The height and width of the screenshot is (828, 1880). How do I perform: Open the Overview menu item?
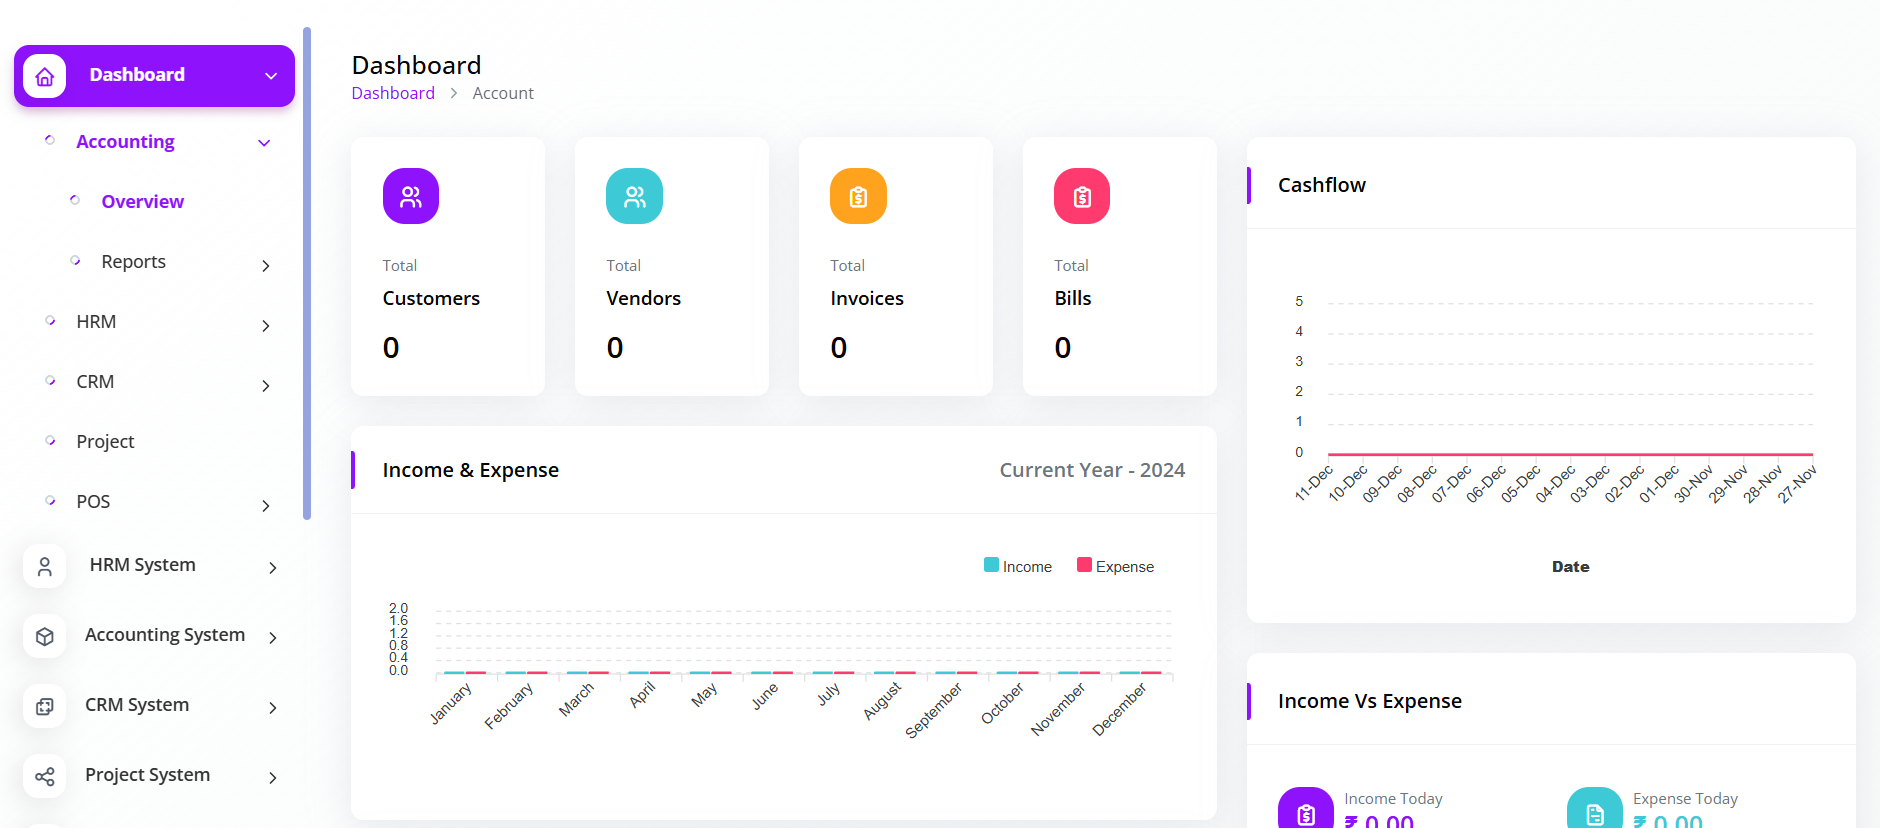click(x=142, y=202)
